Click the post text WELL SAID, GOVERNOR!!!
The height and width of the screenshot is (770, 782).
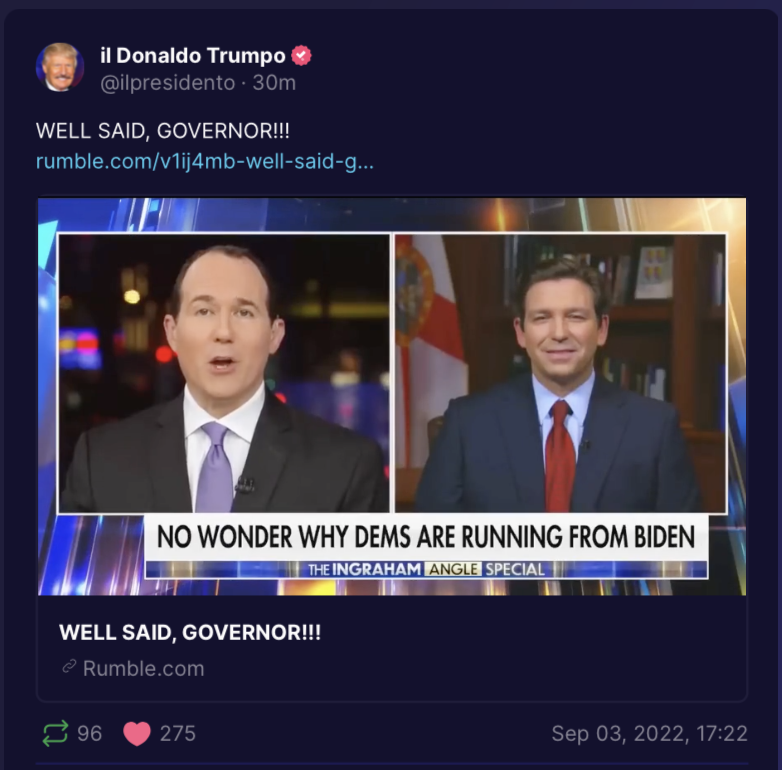(x=163, y=131)
